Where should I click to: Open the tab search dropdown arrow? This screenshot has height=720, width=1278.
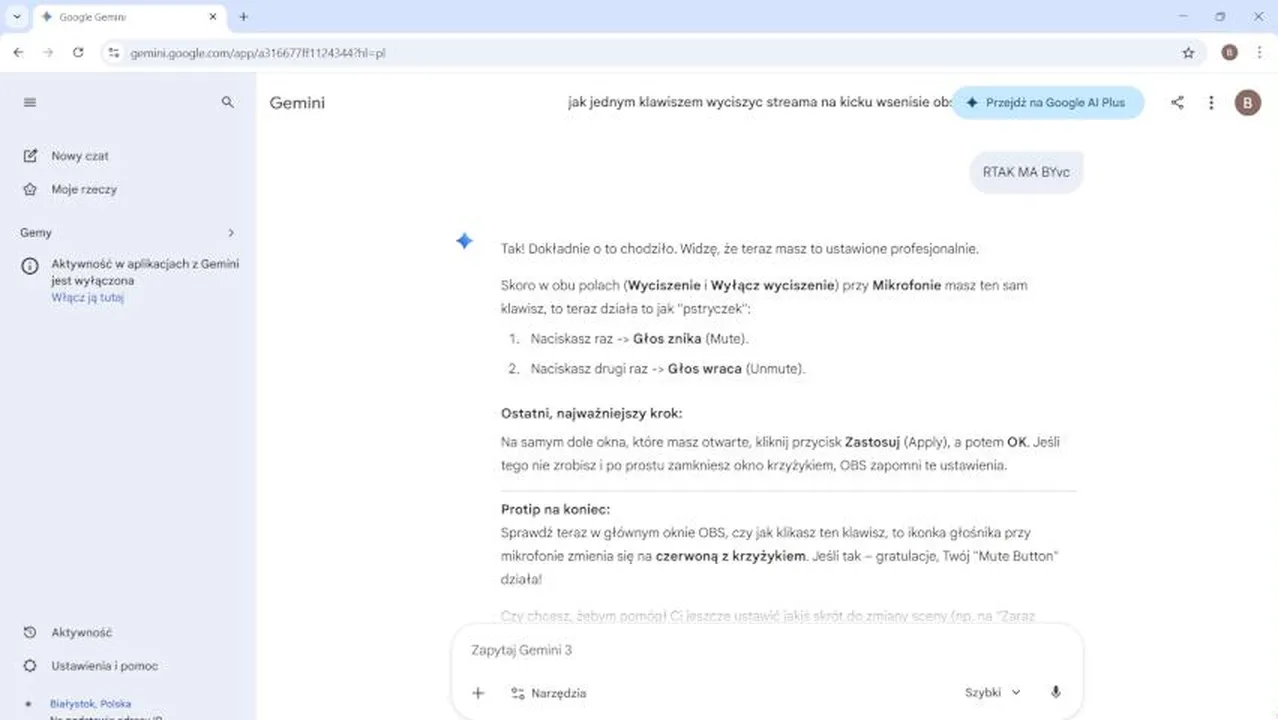(17, 17)
